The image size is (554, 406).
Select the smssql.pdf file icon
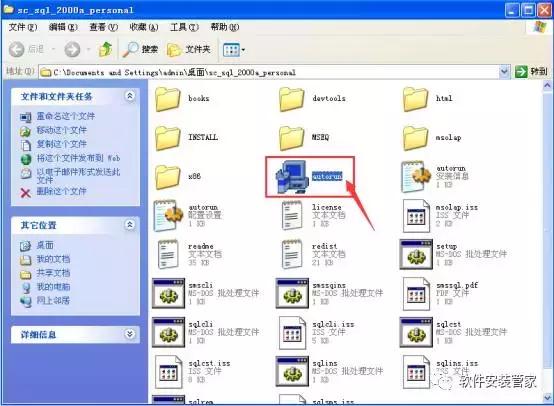pos(416,293)
